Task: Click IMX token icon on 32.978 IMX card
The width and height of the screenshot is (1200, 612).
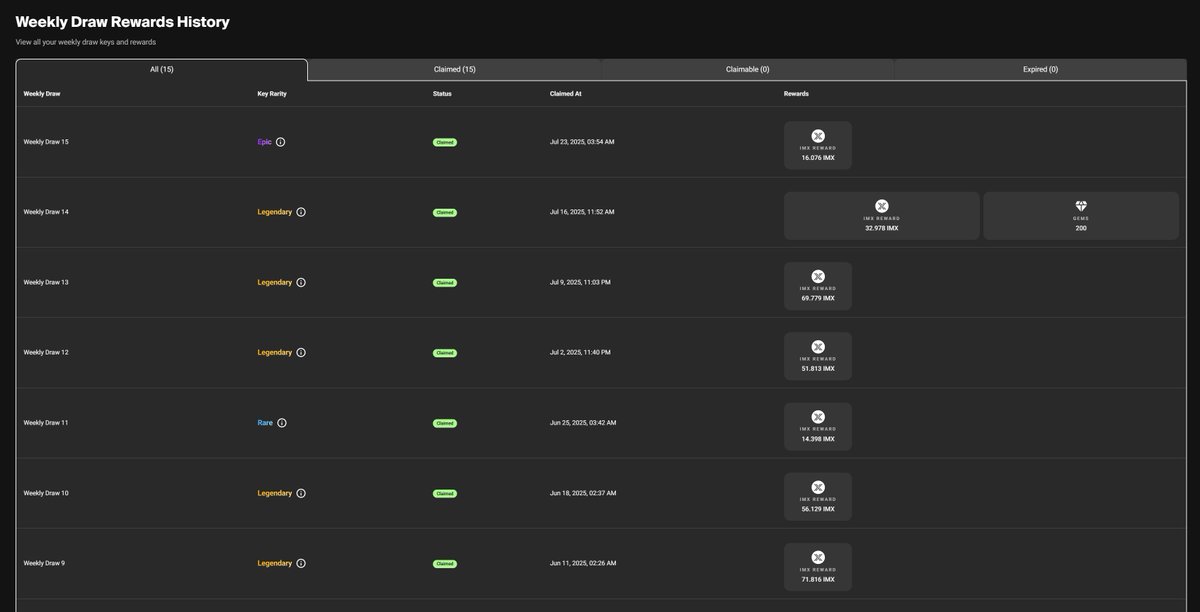Action: (x=882, y=206)
